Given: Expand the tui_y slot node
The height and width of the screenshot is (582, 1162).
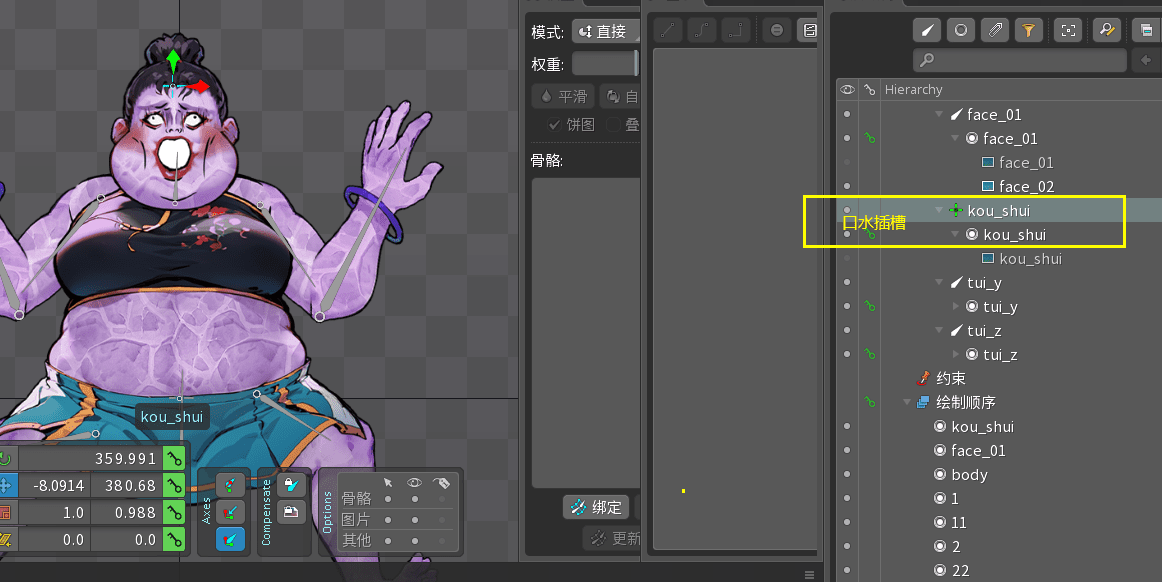Looking at the screenshot, I should click(955, 307).
